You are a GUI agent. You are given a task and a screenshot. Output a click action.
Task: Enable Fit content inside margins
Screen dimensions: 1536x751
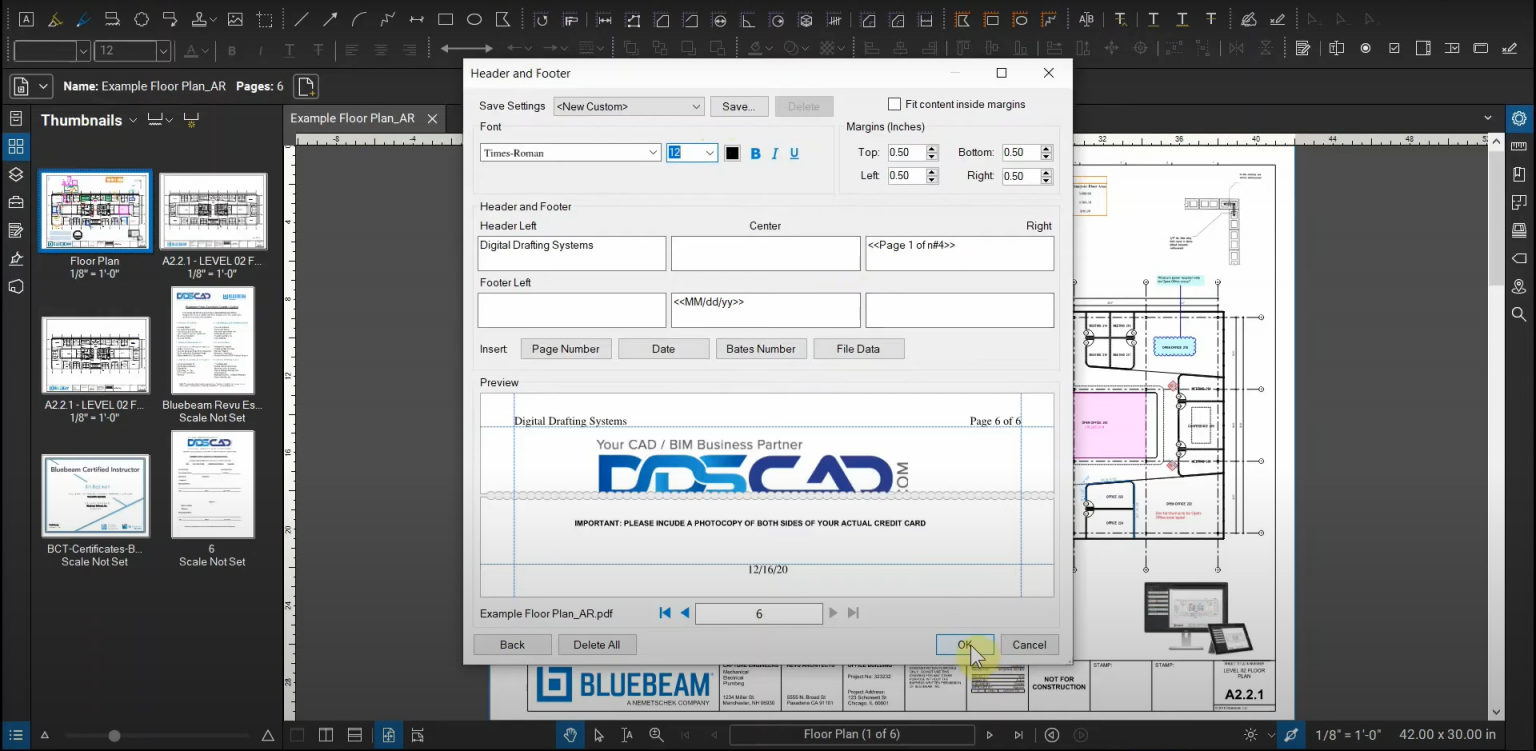point(894,104)
